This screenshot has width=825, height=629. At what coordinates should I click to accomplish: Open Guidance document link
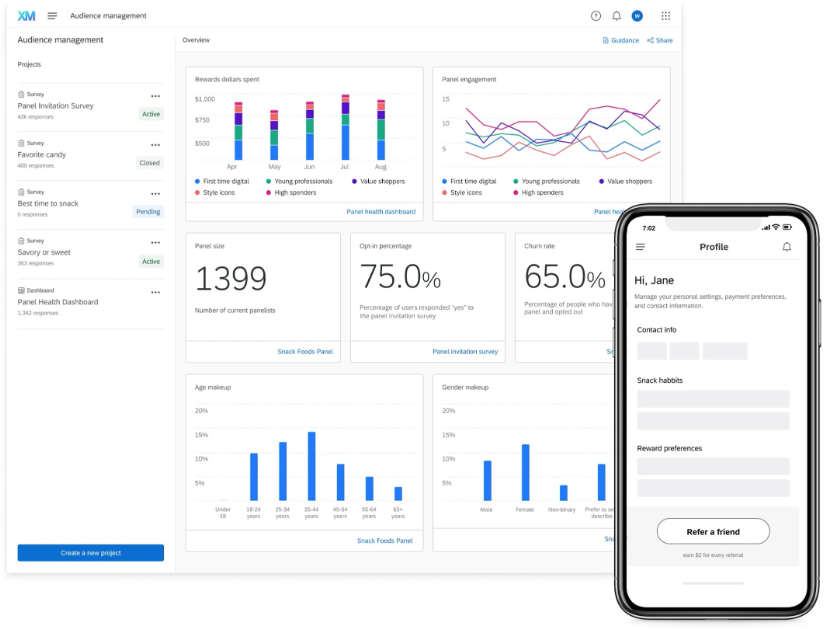click(621, 41)
